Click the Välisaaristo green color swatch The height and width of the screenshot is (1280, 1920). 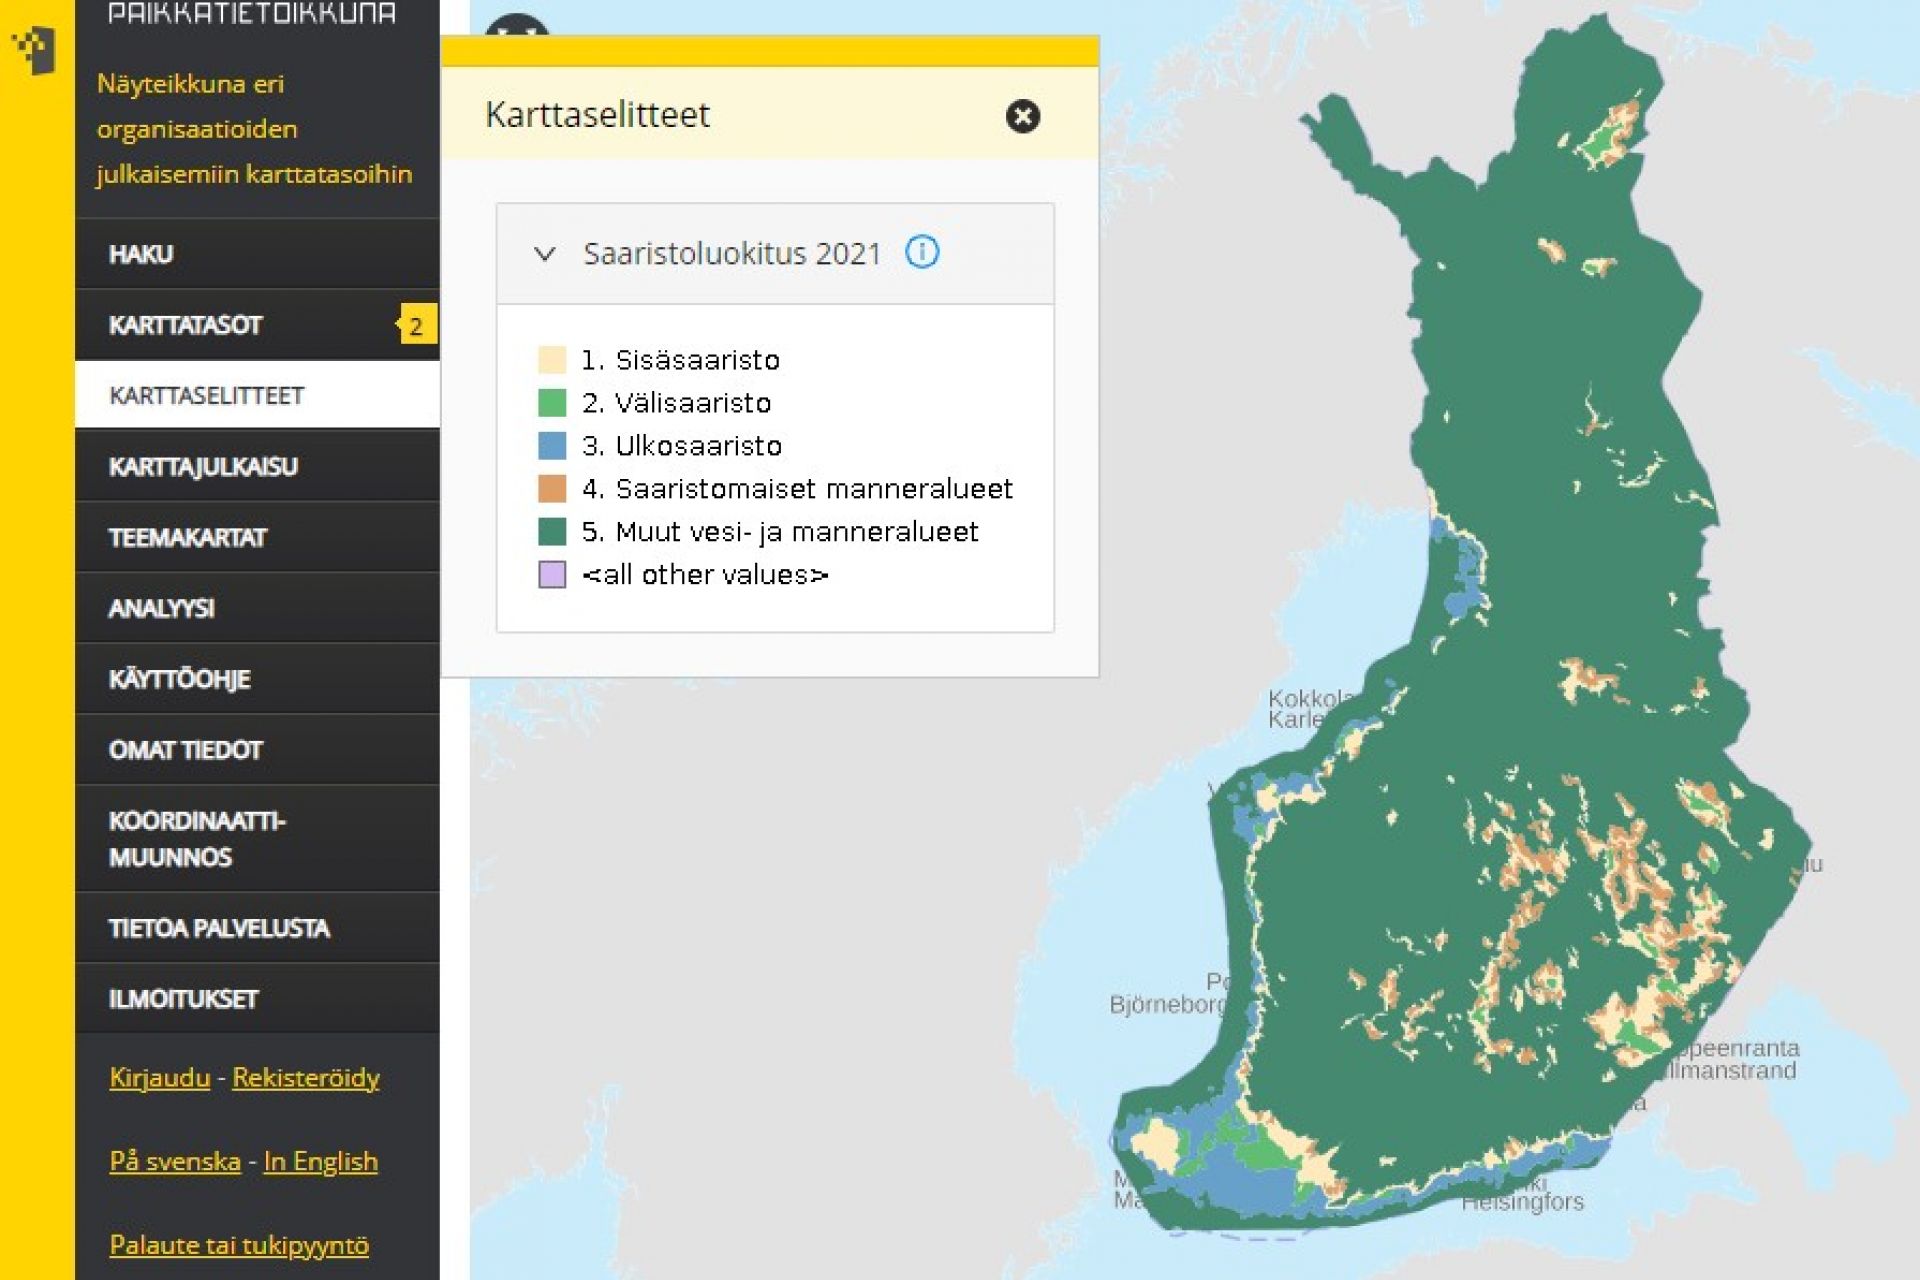[x=552, y=403]
